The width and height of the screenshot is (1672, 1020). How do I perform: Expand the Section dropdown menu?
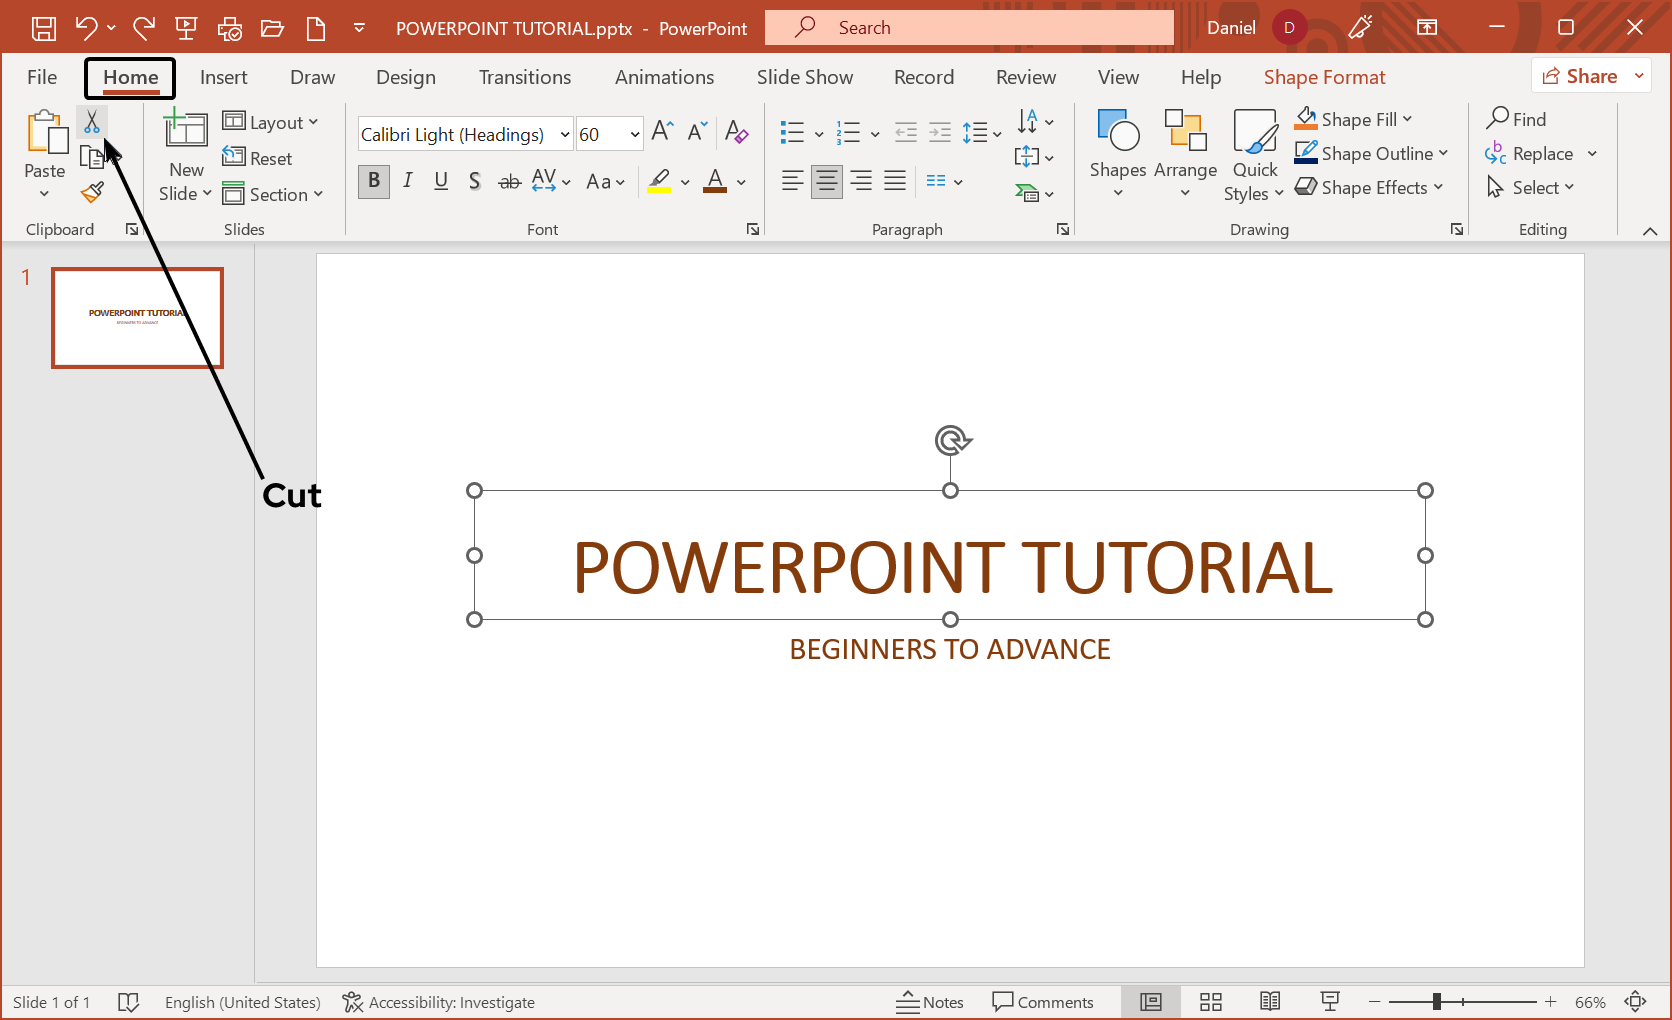pos(318,194)
